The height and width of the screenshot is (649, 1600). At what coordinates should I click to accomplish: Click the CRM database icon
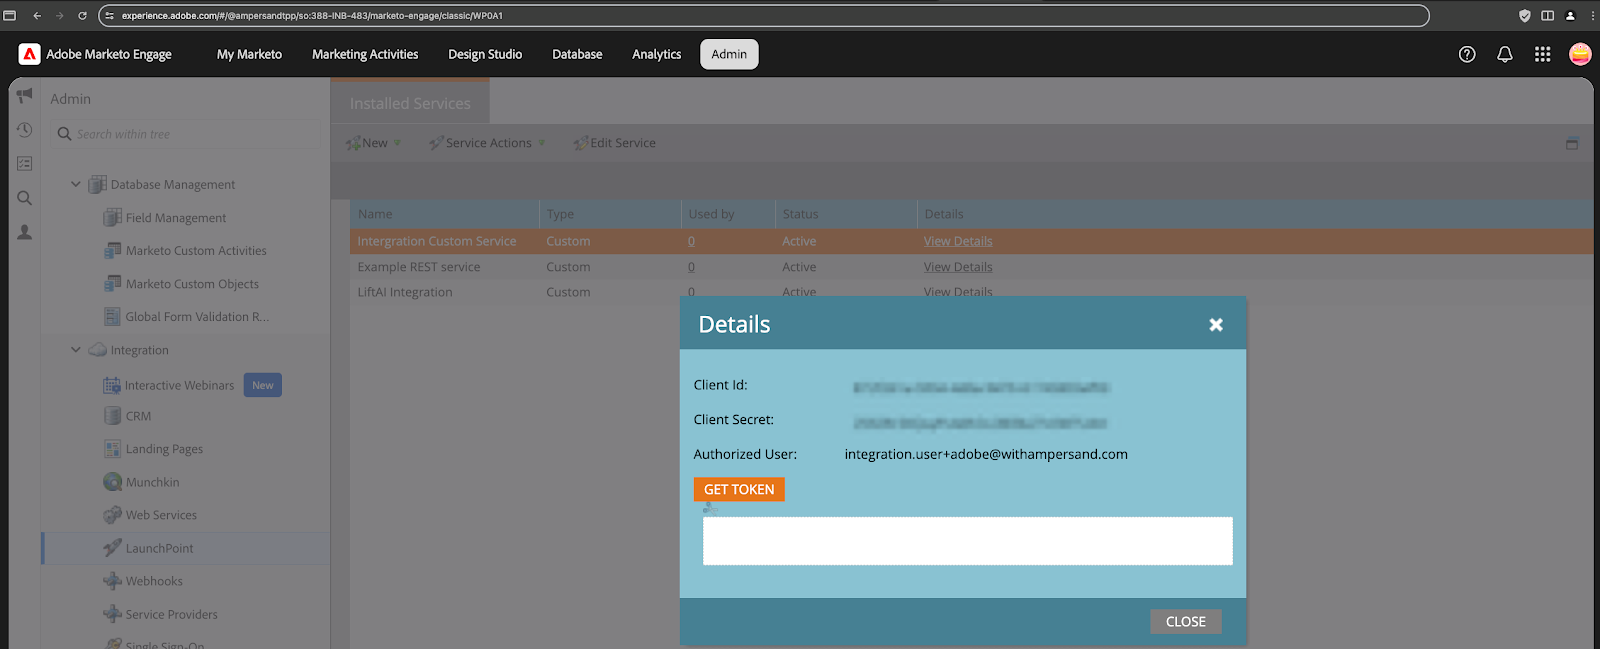113,416
